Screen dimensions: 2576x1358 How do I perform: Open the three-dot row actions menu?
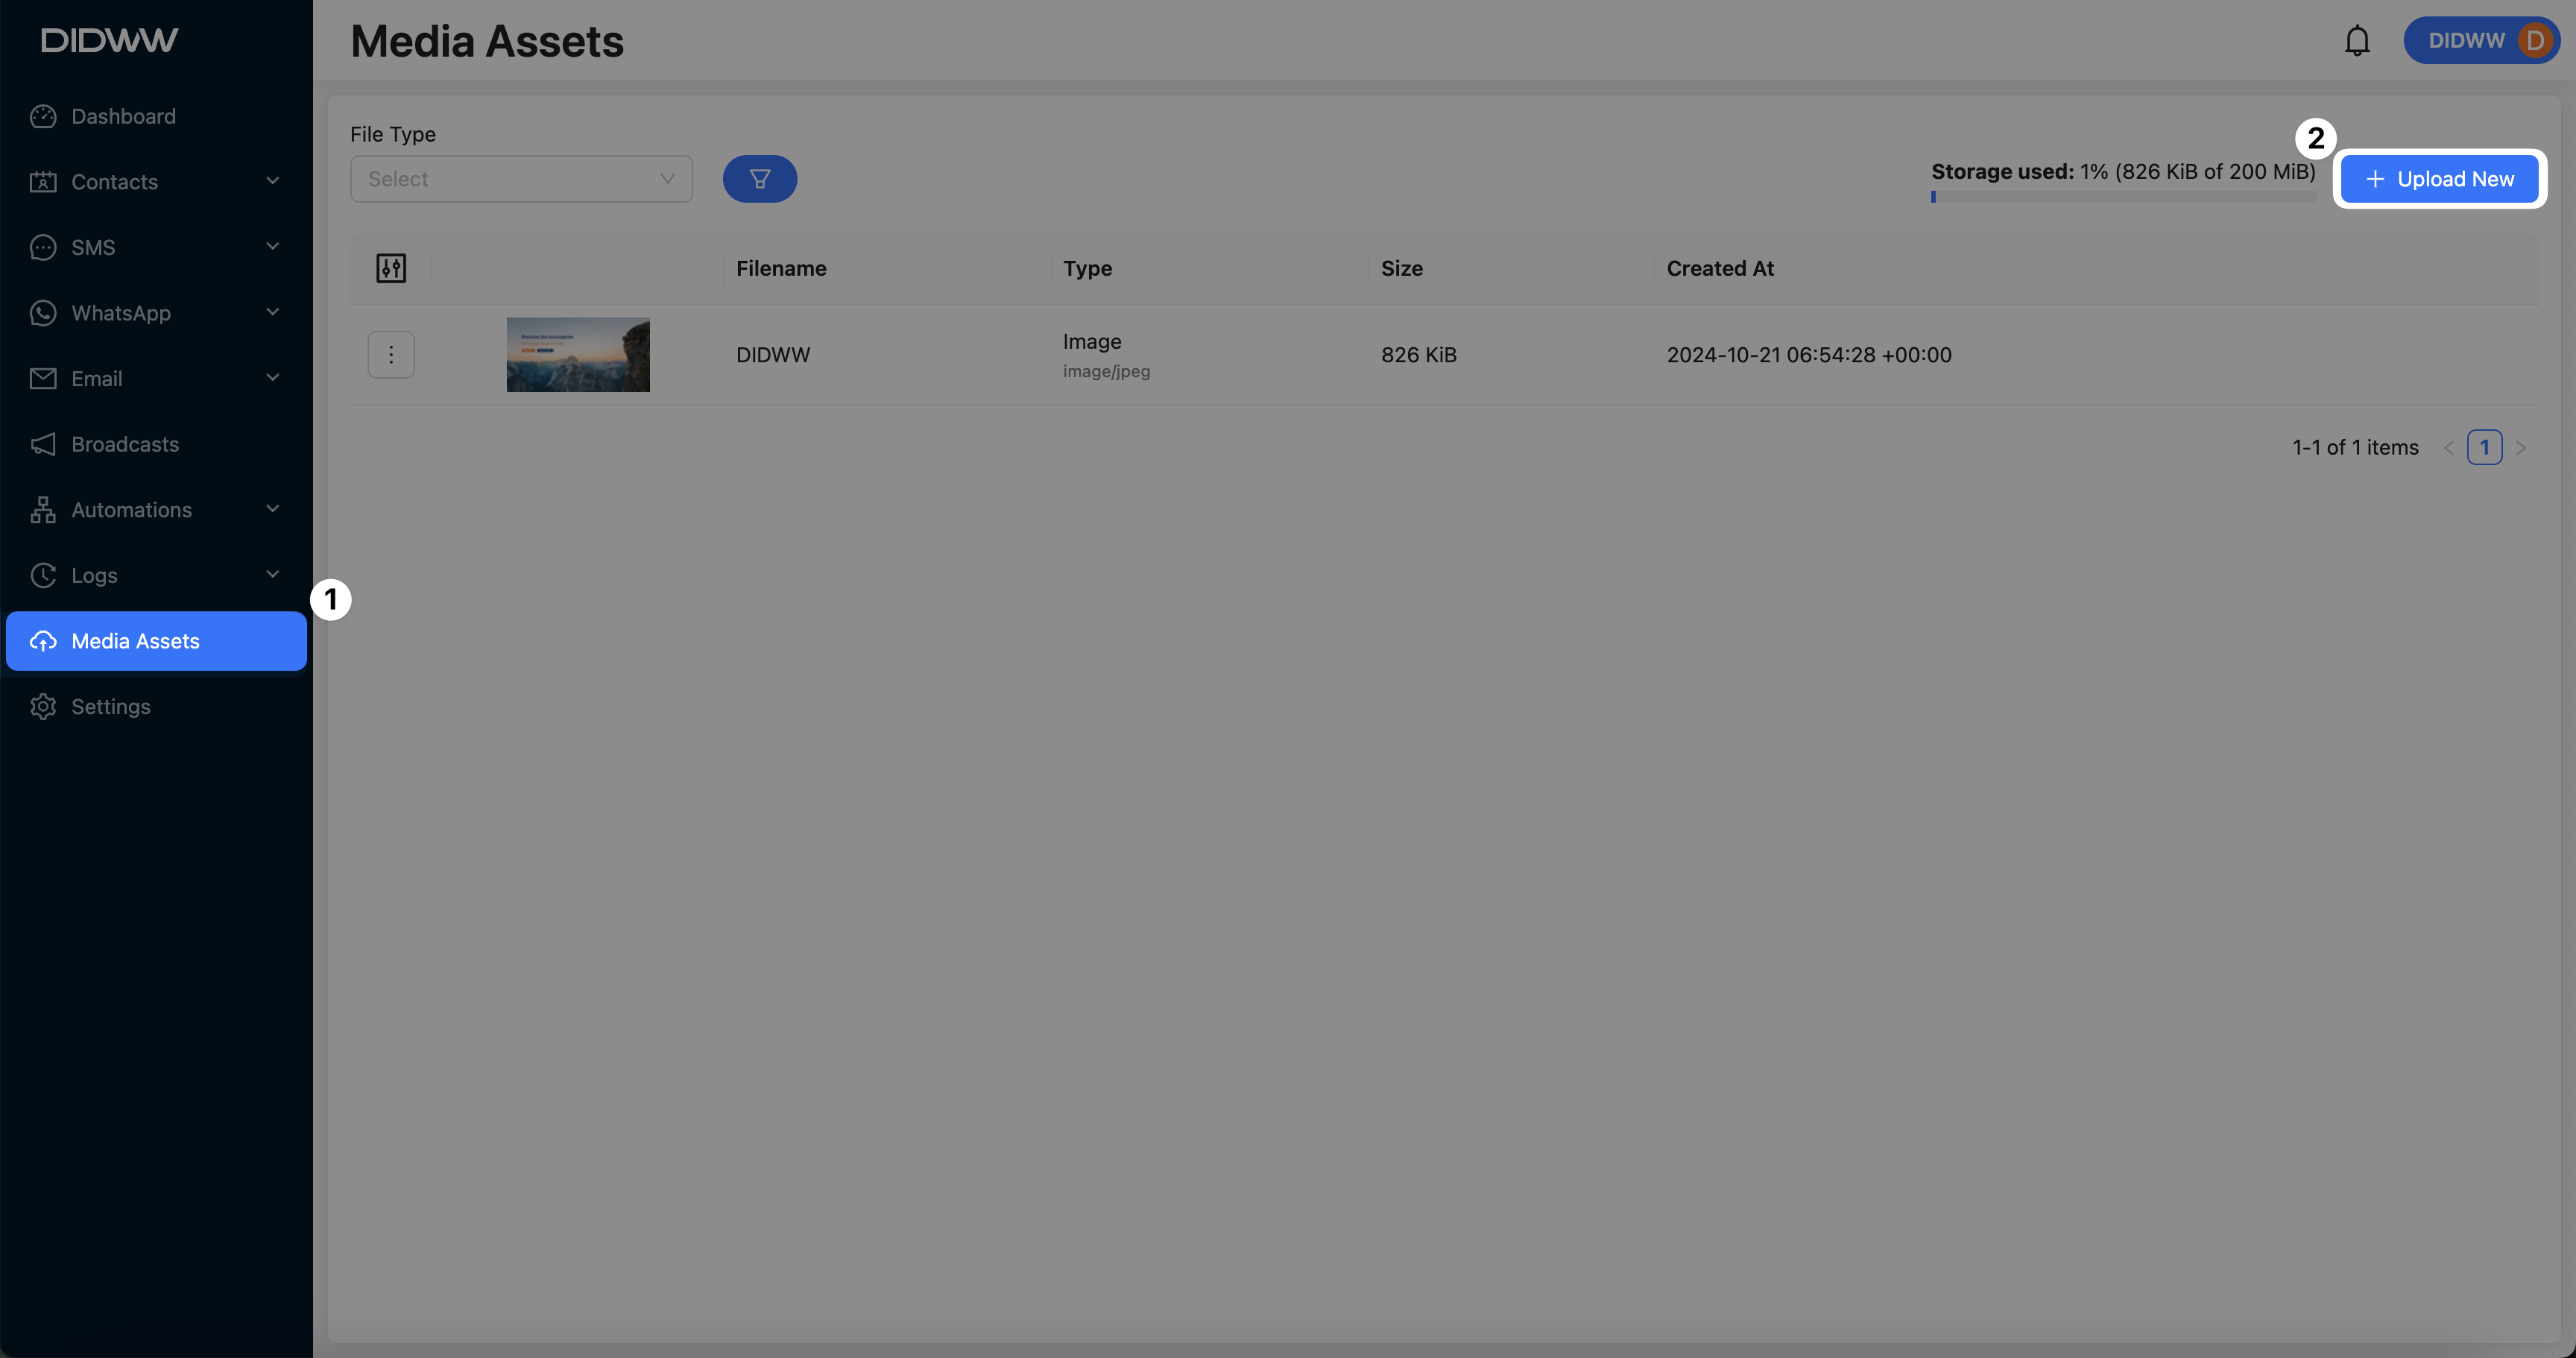tap(391, 355)
